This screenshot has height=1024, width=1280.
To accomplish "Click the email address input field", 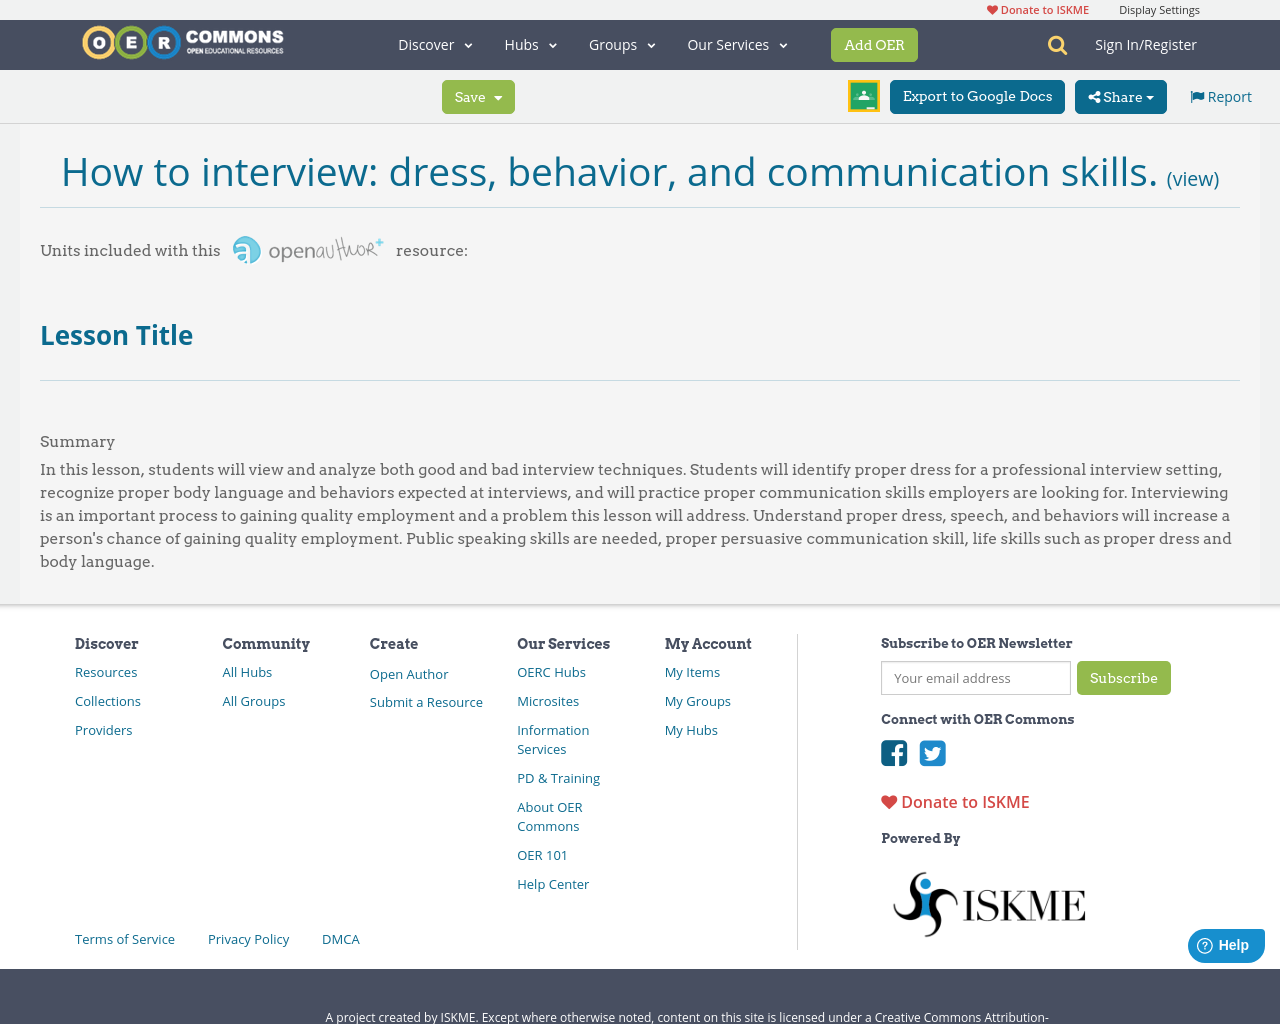I will coord(975,677).
